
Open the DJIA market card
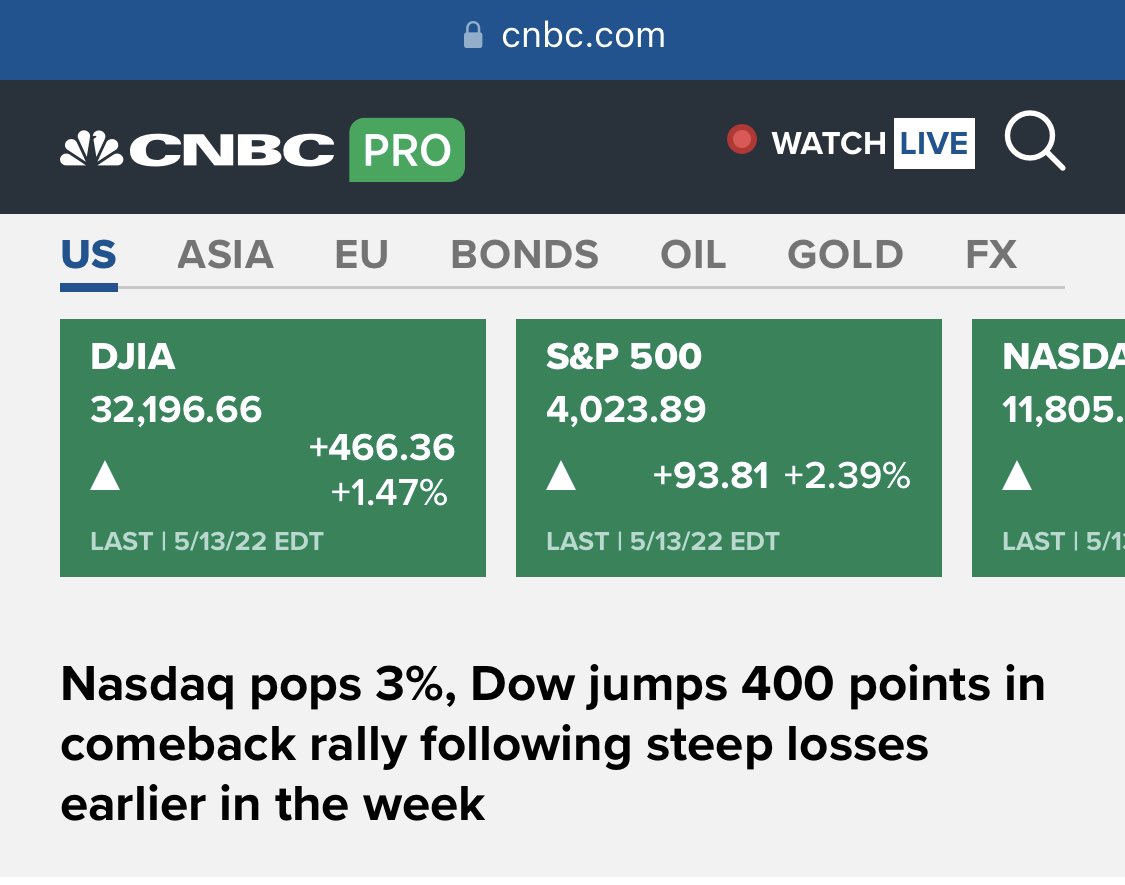(273, 448)
